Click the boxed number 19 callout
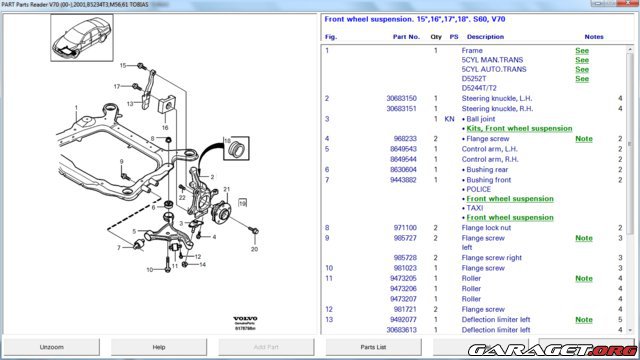The image size is (640, 360). 242,203
